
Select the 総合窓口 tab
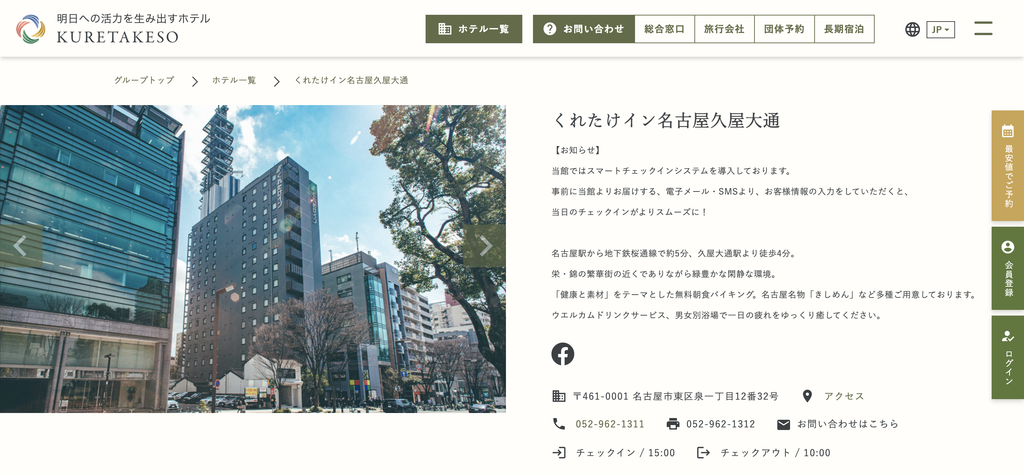pos(664,29)
